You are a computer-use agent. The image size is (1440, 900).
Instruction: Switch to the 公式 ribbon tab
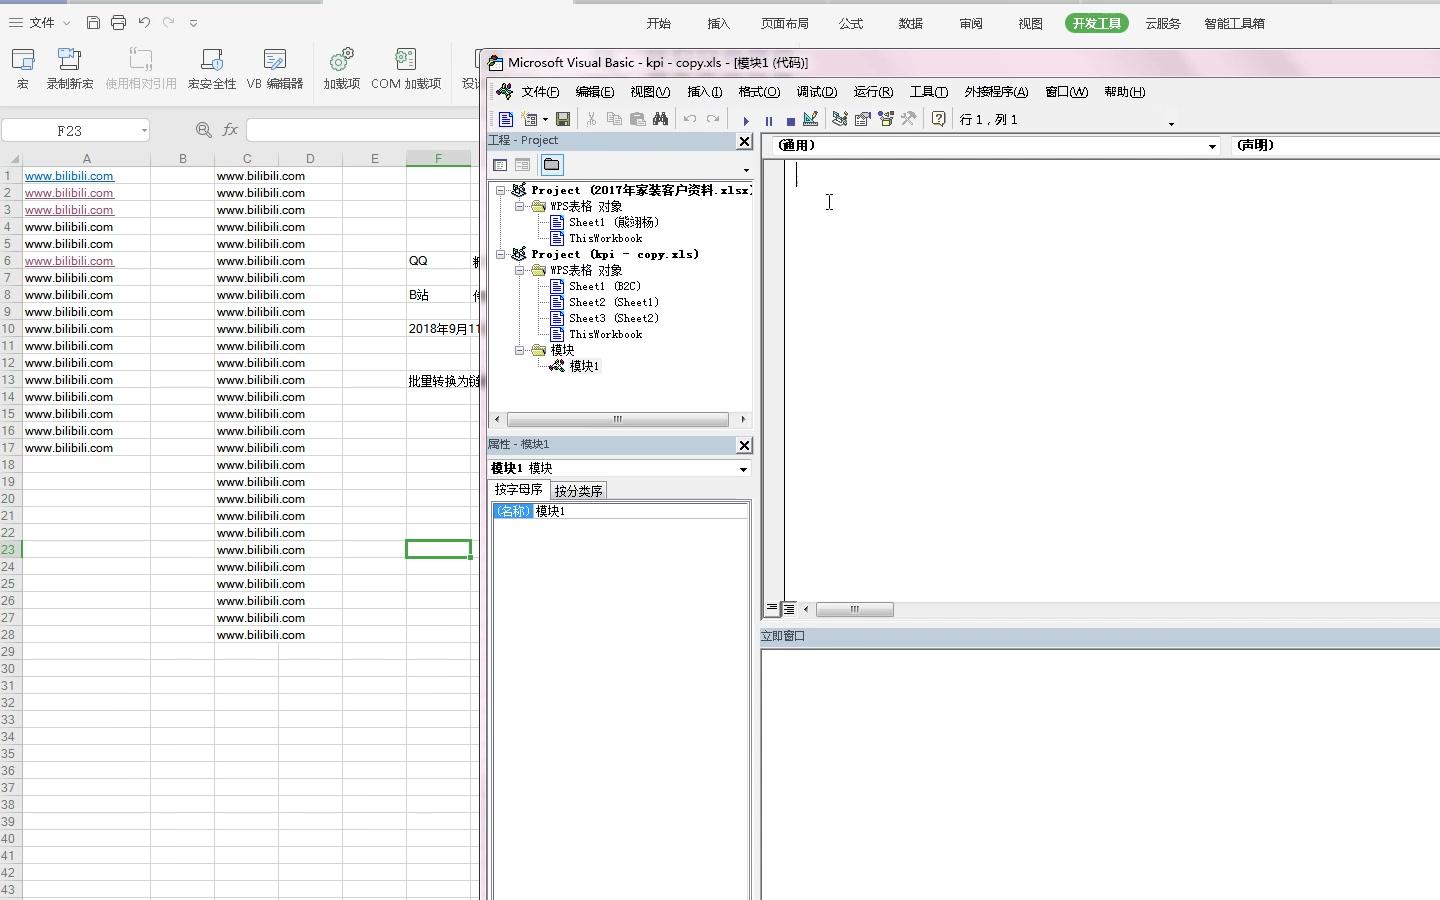tap(850, 23)
